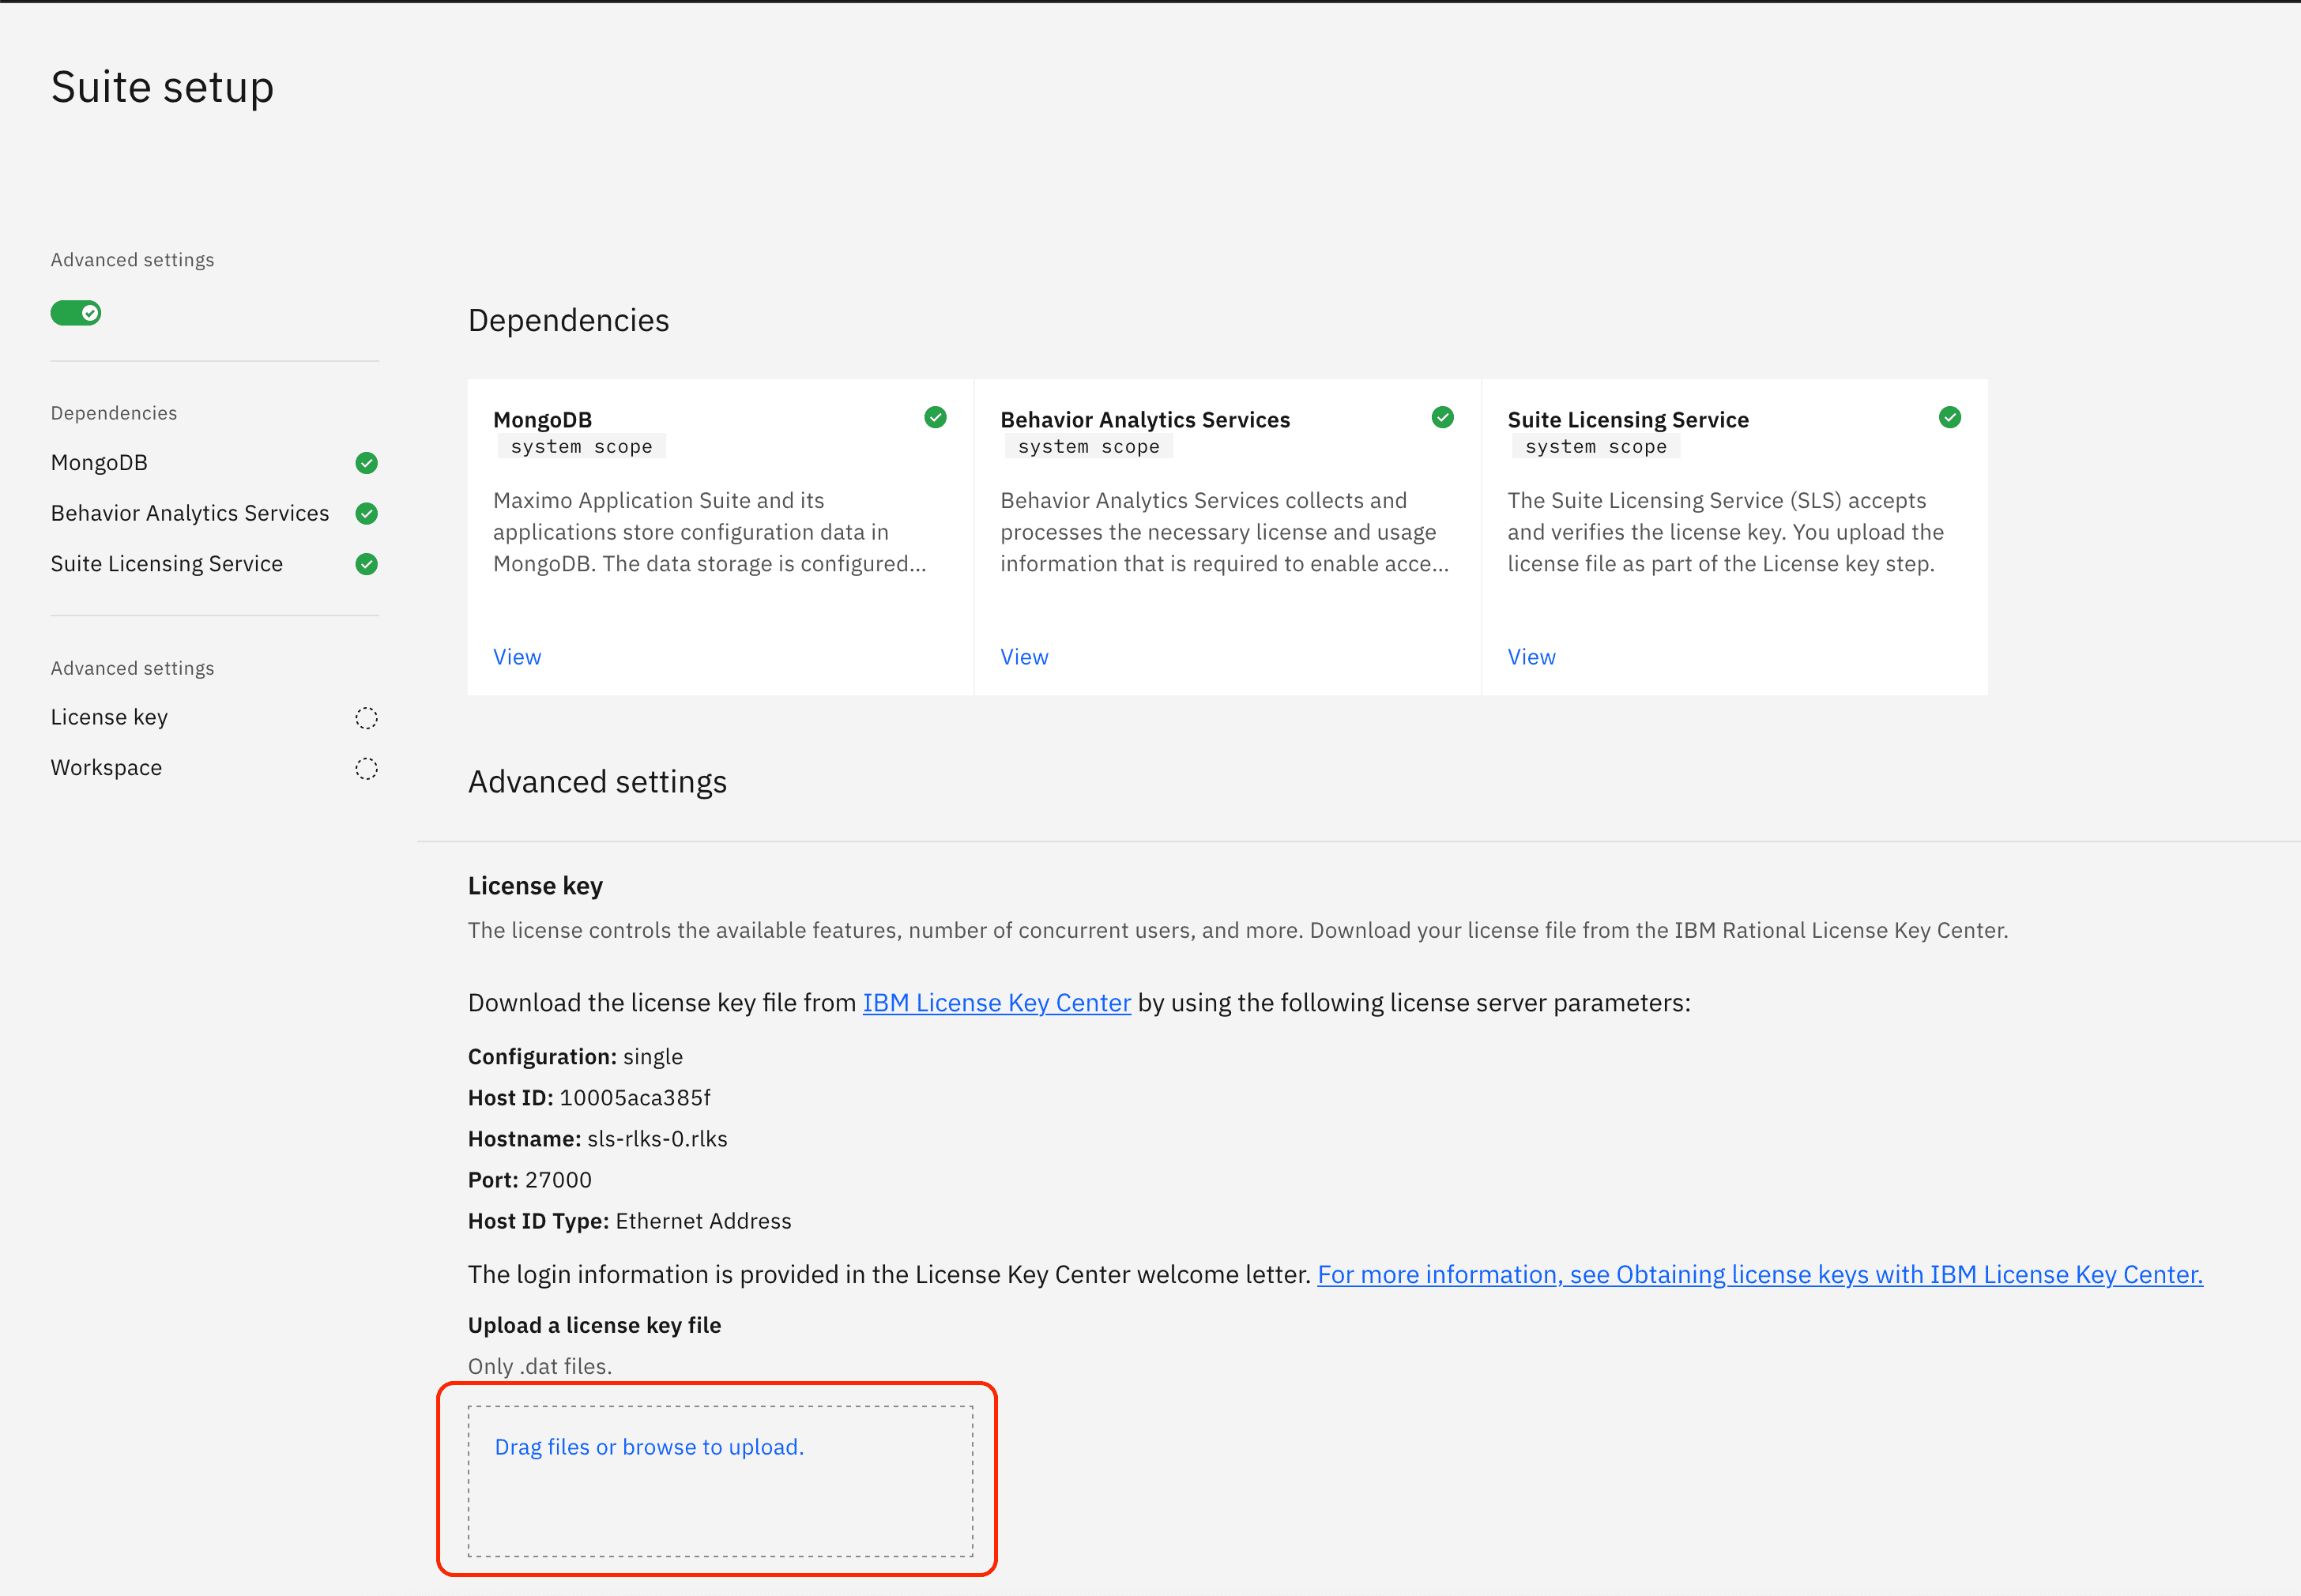Image resolution: width=2301 pixels, height=1596 pixels.
Task: Select Behavior Analytics Services in sidebar
Action: click(190, 513)
